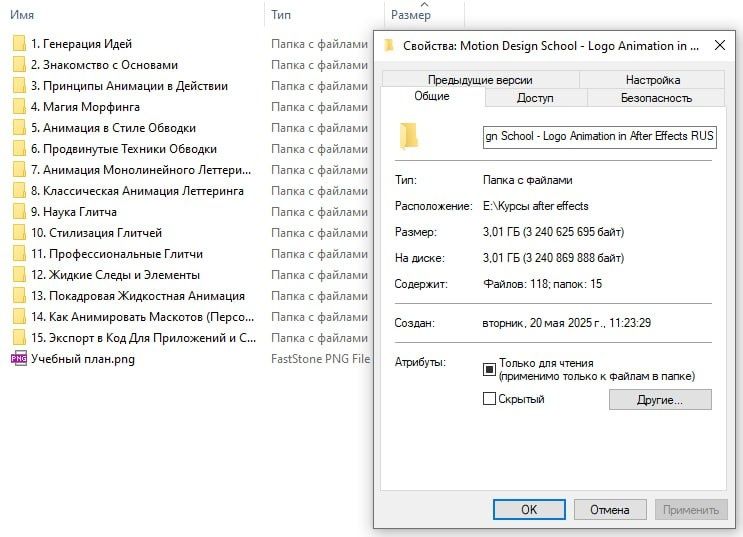Click the large folder icon in Properties dialog
743x537 pixels.
pos(408,136)
